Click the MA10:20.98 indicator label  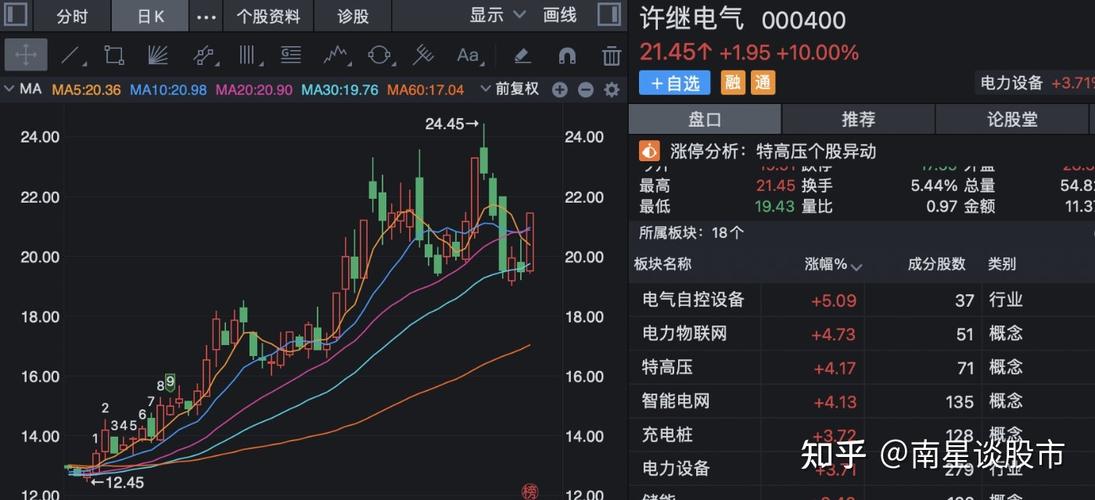click(x=168, y=90)
